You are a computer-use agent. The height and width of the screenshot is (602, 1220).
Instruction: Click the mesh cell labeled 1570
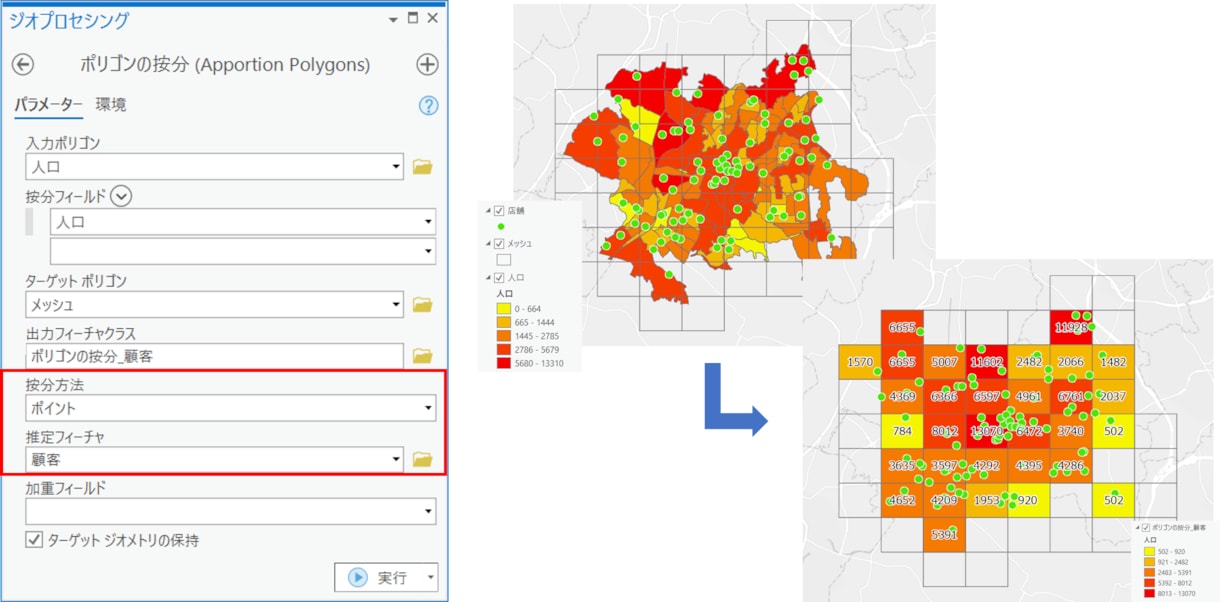(860, 362)
